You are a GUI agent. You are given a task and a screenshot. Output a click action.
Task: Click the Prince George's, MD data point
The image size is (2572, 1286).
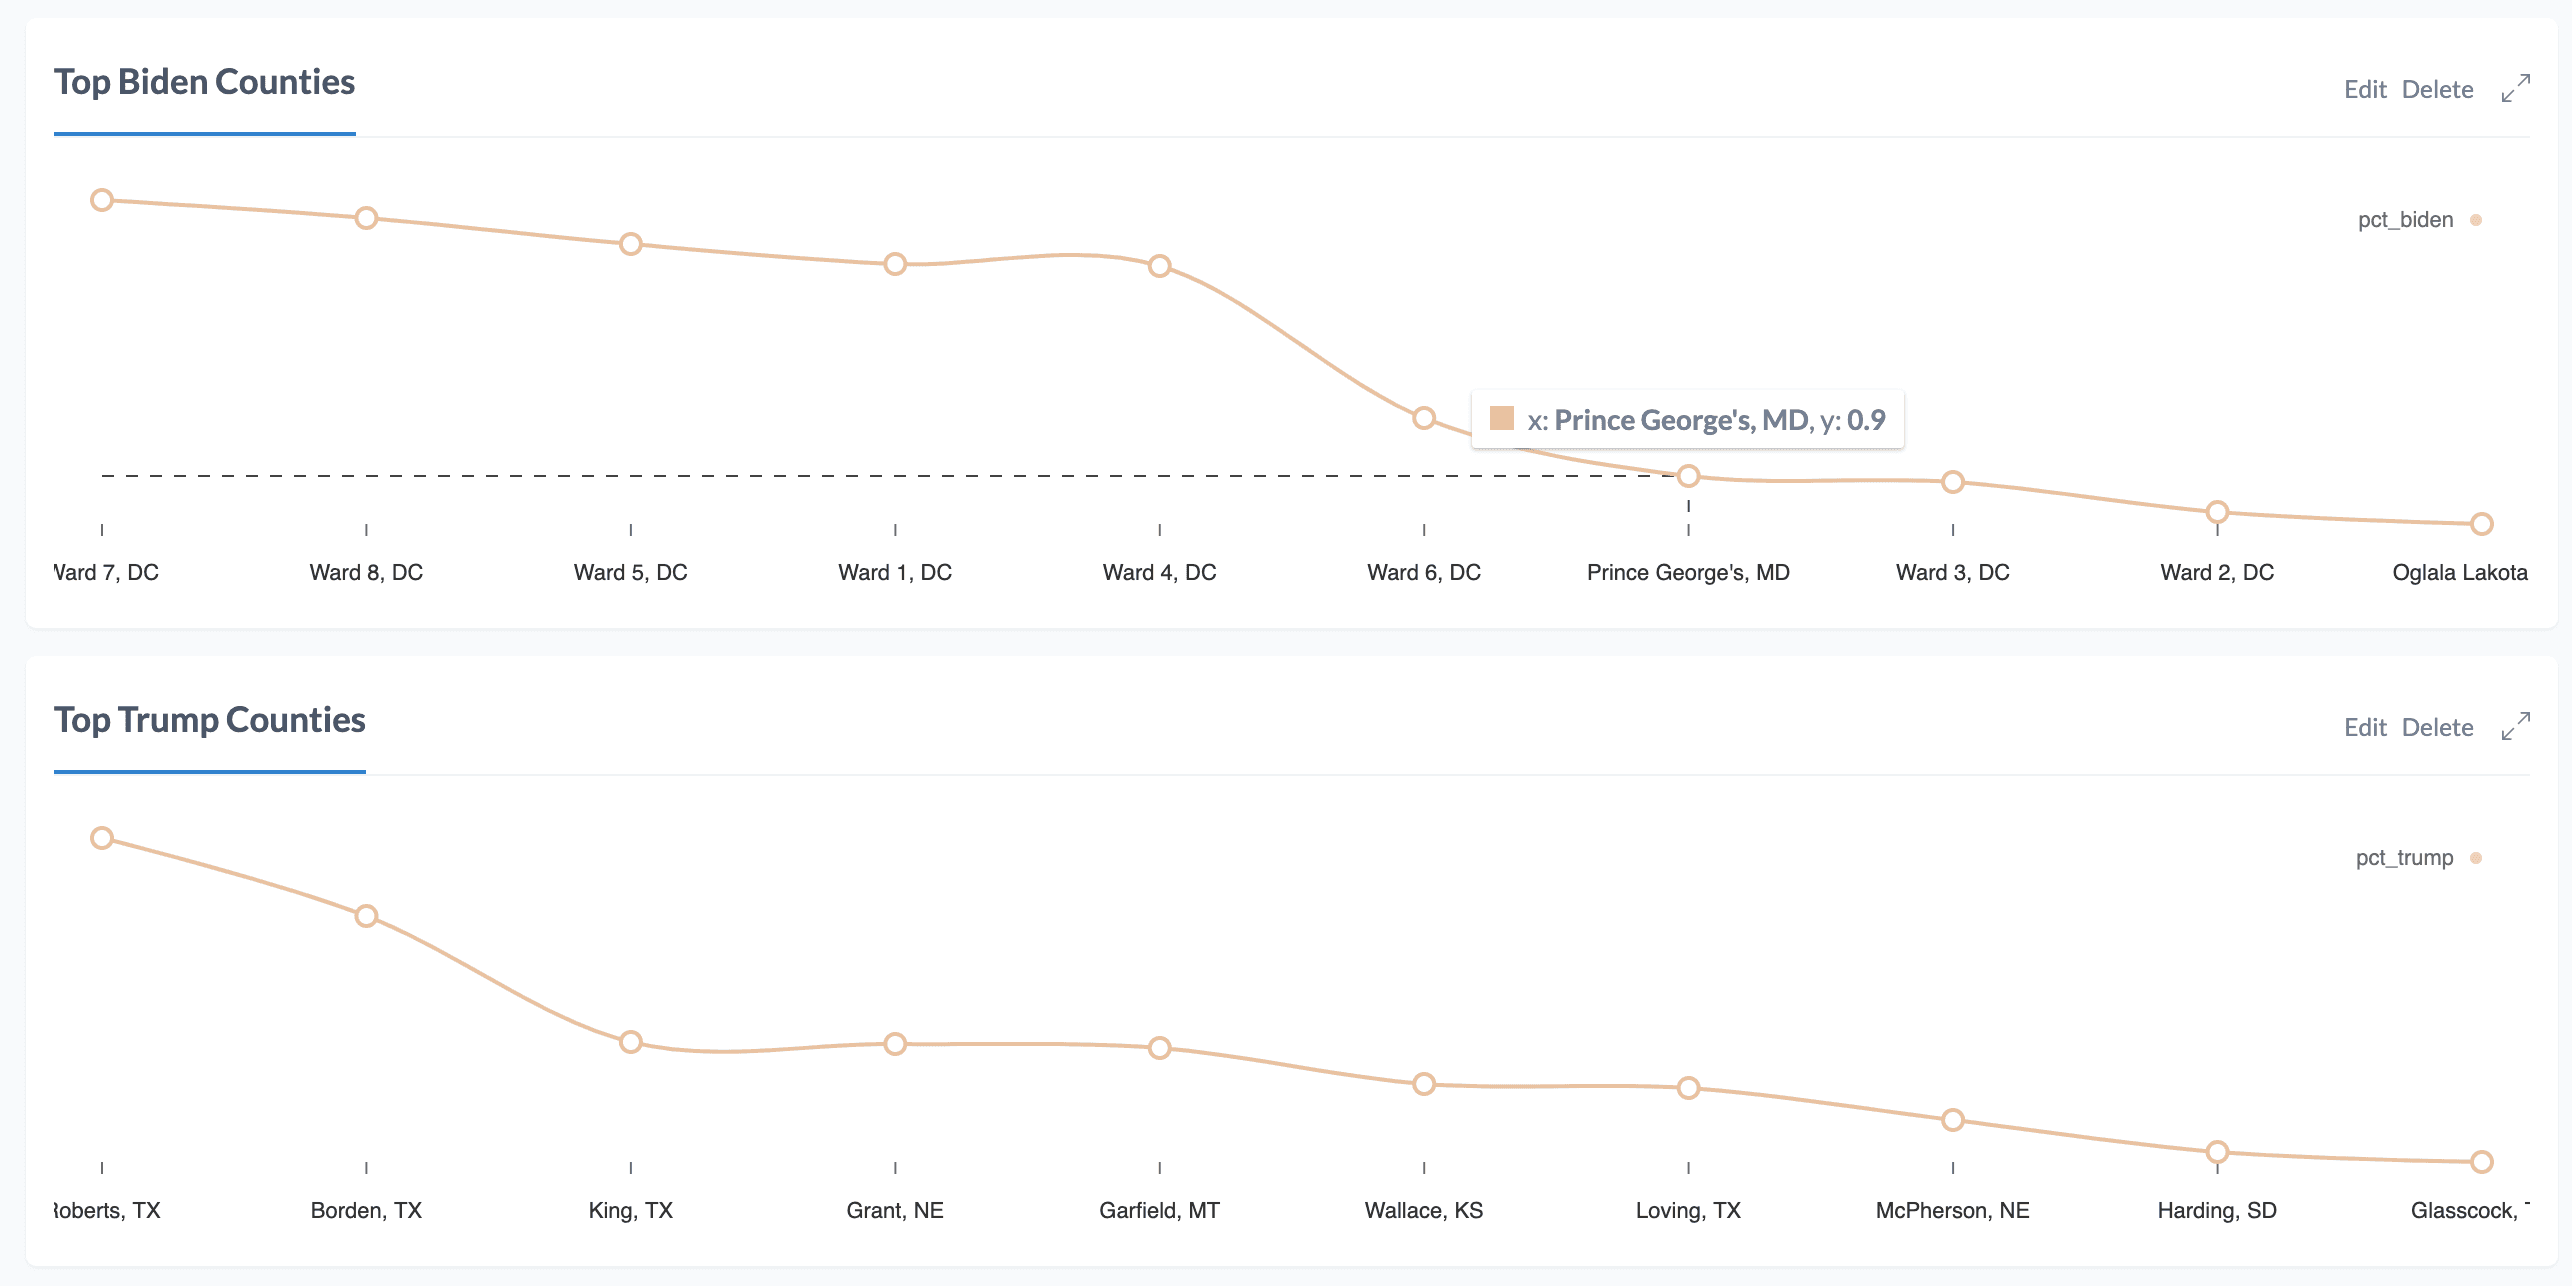tap(1688, 476)
